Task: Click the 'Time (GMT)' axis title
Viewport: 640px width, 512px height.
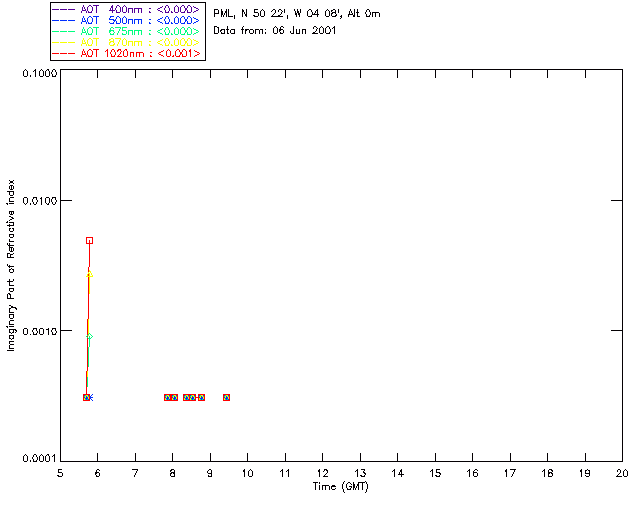Action: coord(340,487)
